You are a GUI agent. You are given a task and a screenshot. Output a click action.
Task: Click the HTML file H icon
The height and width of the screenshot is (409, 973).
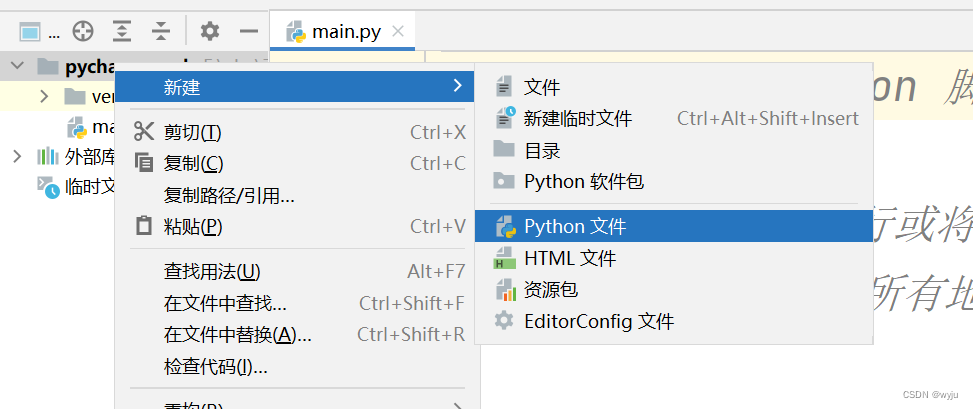(504, 258)
